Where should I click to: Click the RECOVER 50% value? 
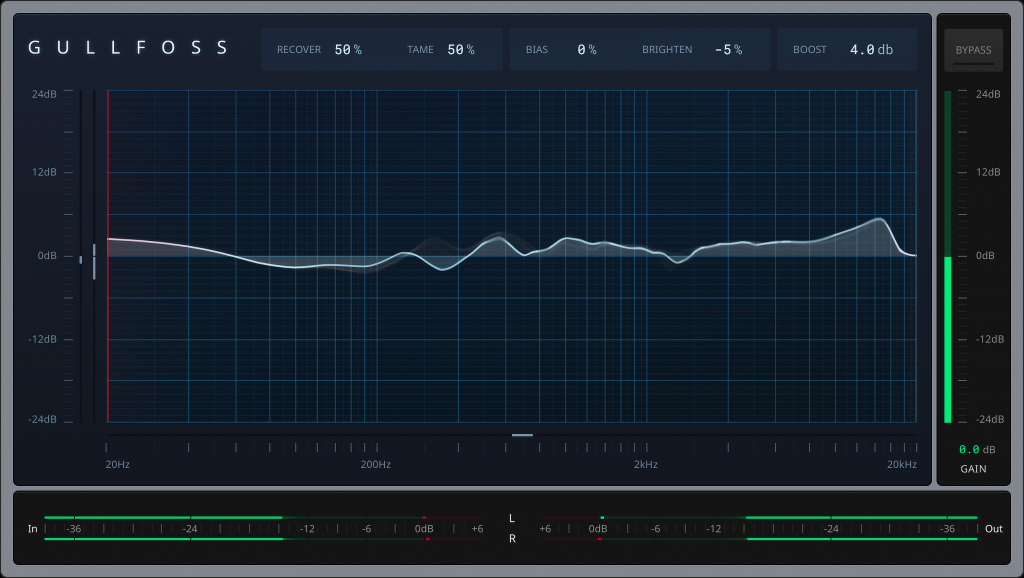(x=348, y=49)
